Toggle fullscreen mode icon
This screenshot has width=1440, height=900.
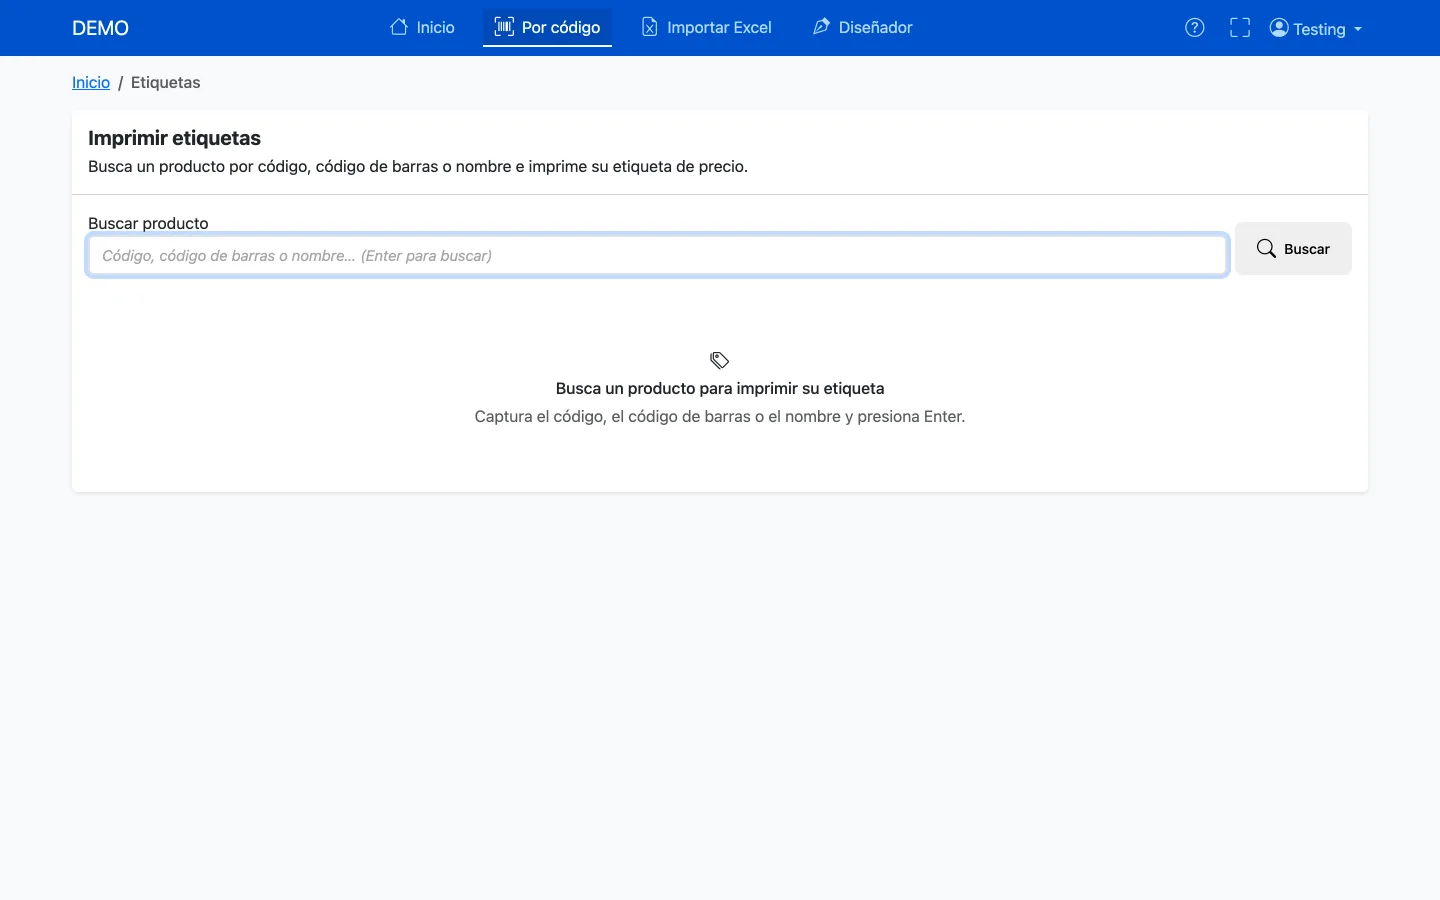click(x=1240, y=28)
